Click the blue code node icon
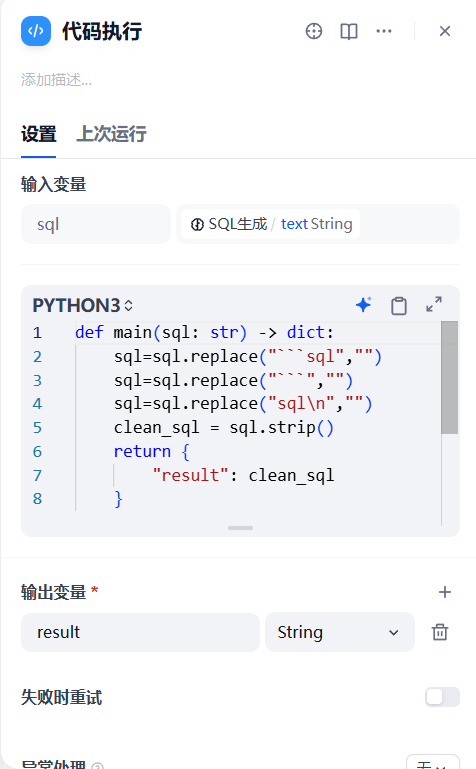The height and width of the screenshot is (769, 476). (x=36, y=31)
